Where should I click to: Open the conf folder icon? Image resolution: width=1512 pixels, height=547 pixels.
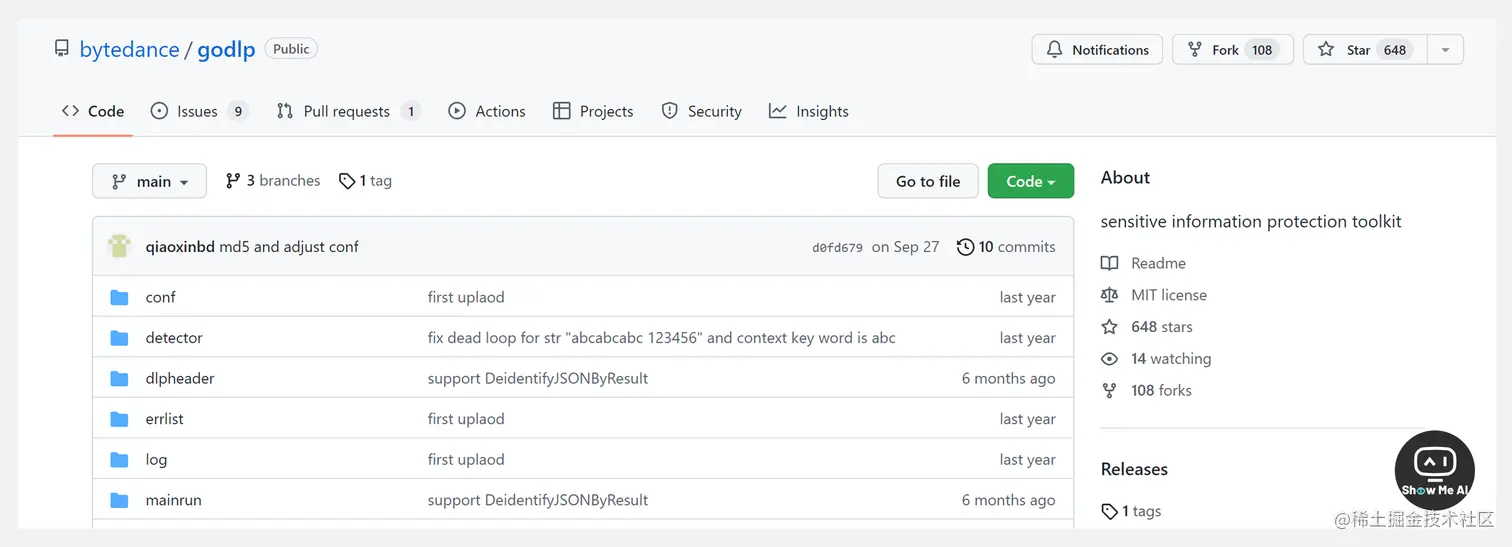[120, 297]
